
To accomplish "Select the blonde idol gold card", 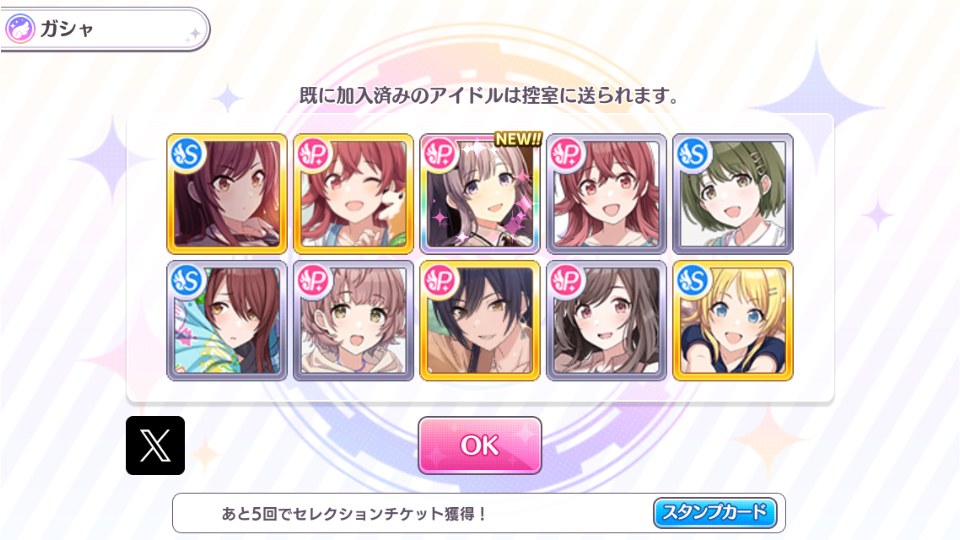I will point(733,320).
